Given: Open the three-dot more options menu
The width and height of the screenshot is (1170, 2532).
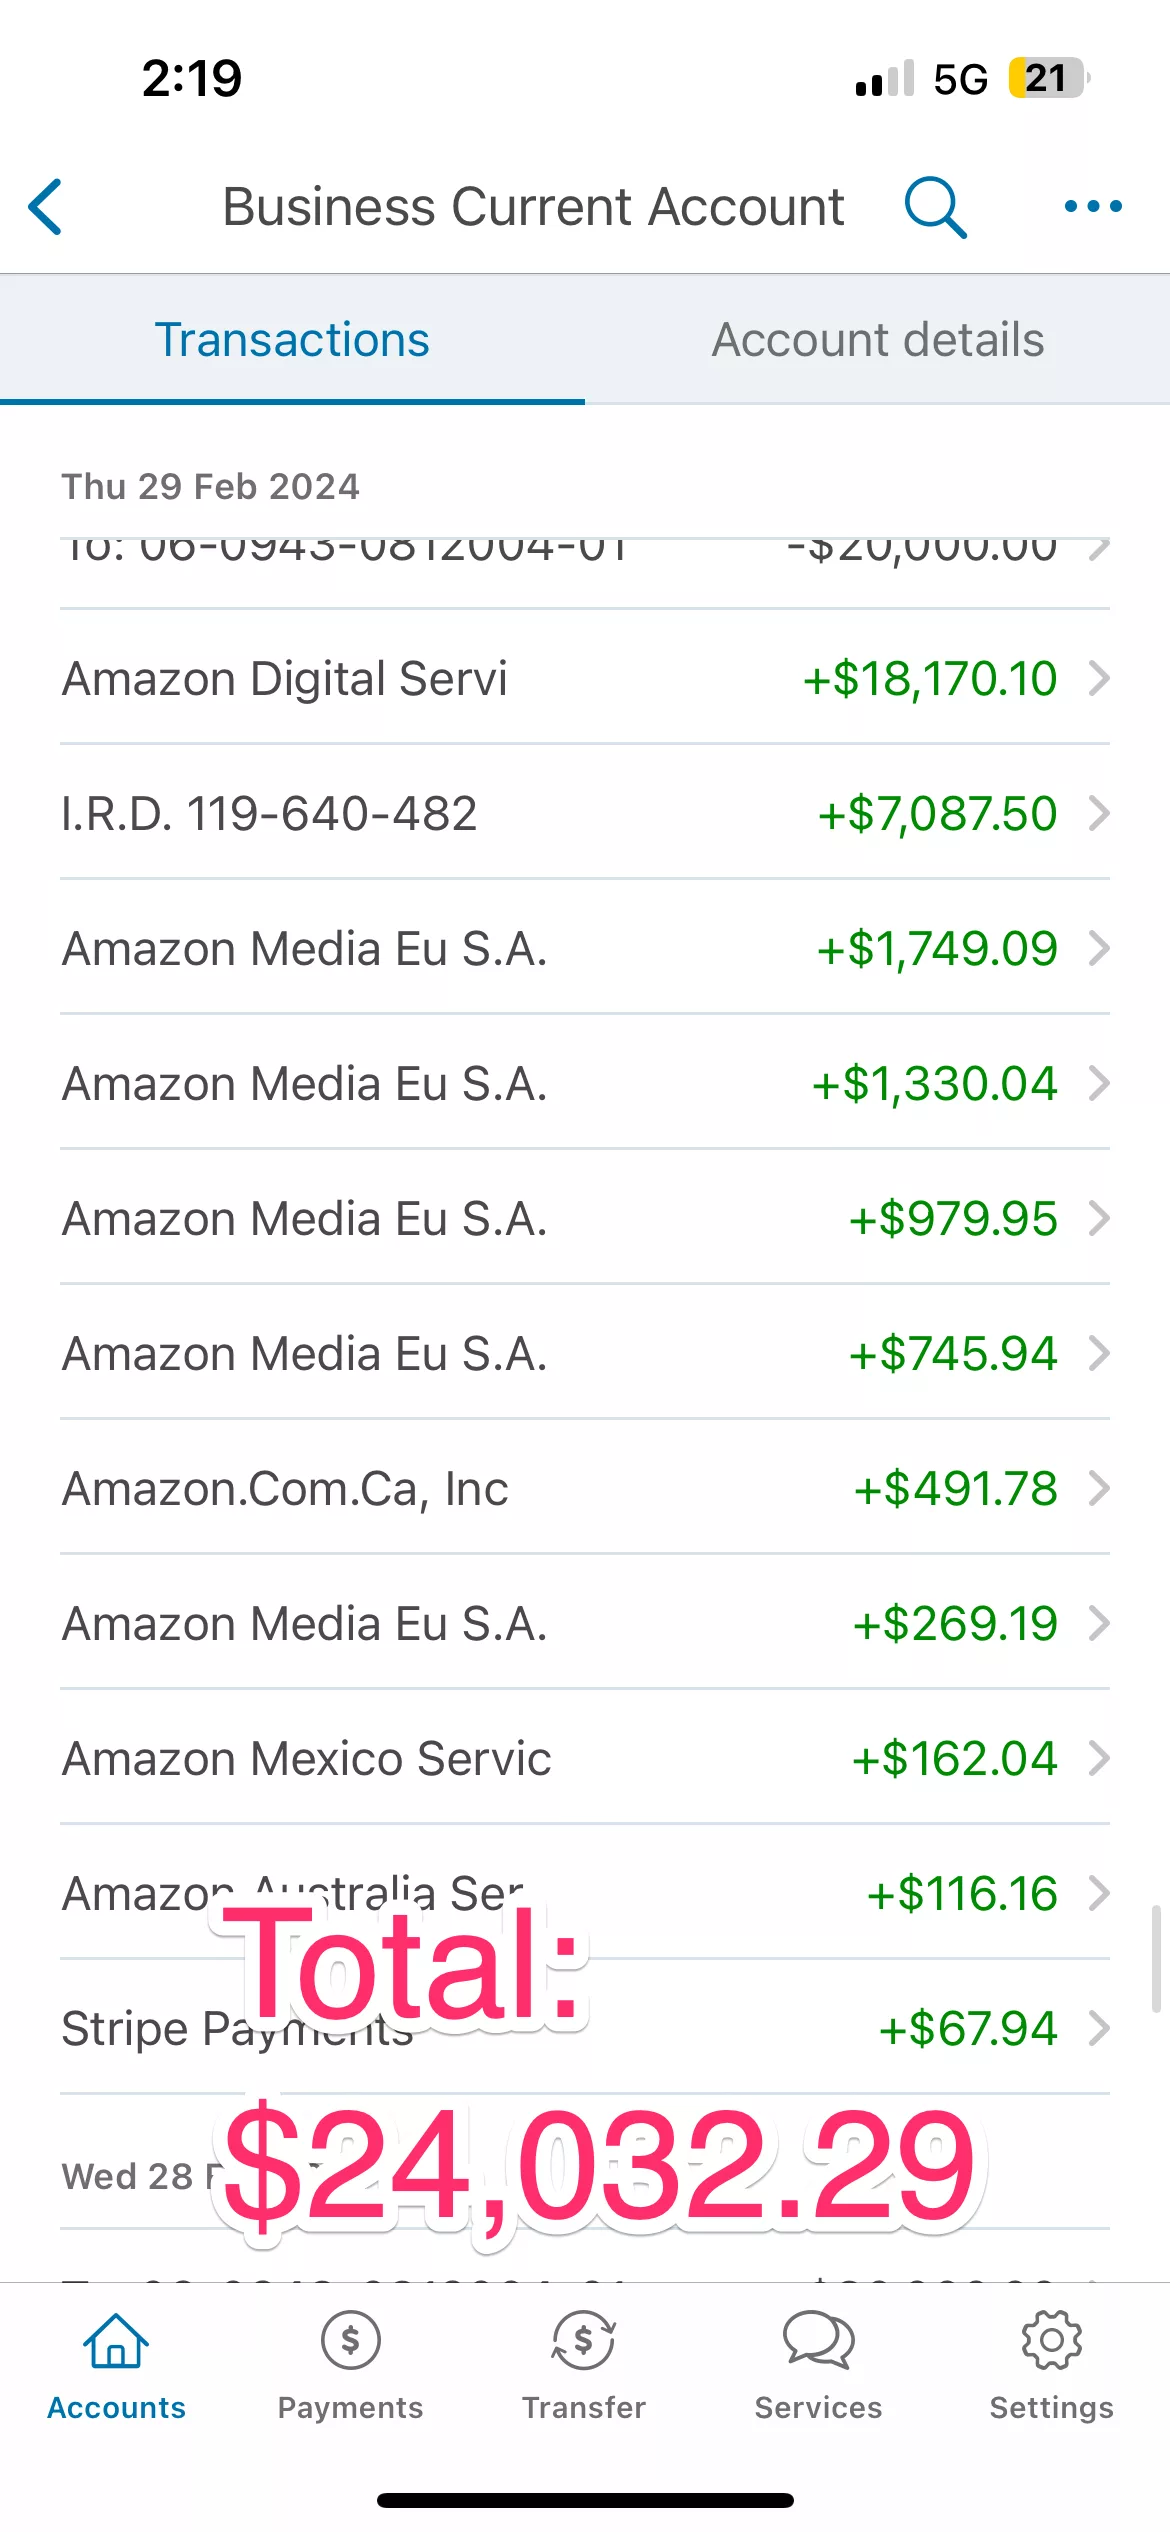Looking at the screenshot, I should 1093,207.
